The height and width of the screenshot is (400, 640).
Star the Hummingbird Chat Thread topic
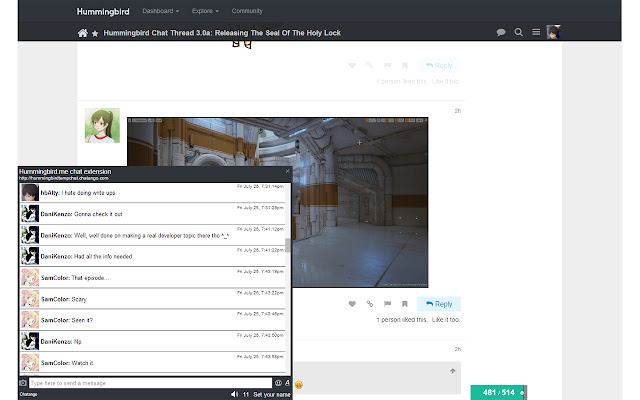point(95,33)
